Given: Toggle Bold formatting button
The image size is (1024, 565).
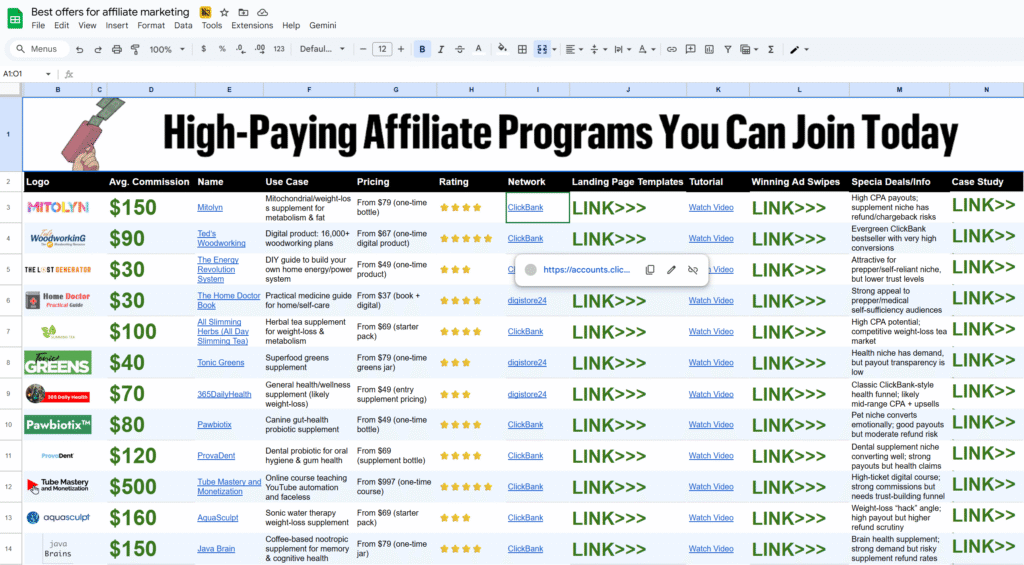Looking at the screenshot, I should (x=423, y=49).
